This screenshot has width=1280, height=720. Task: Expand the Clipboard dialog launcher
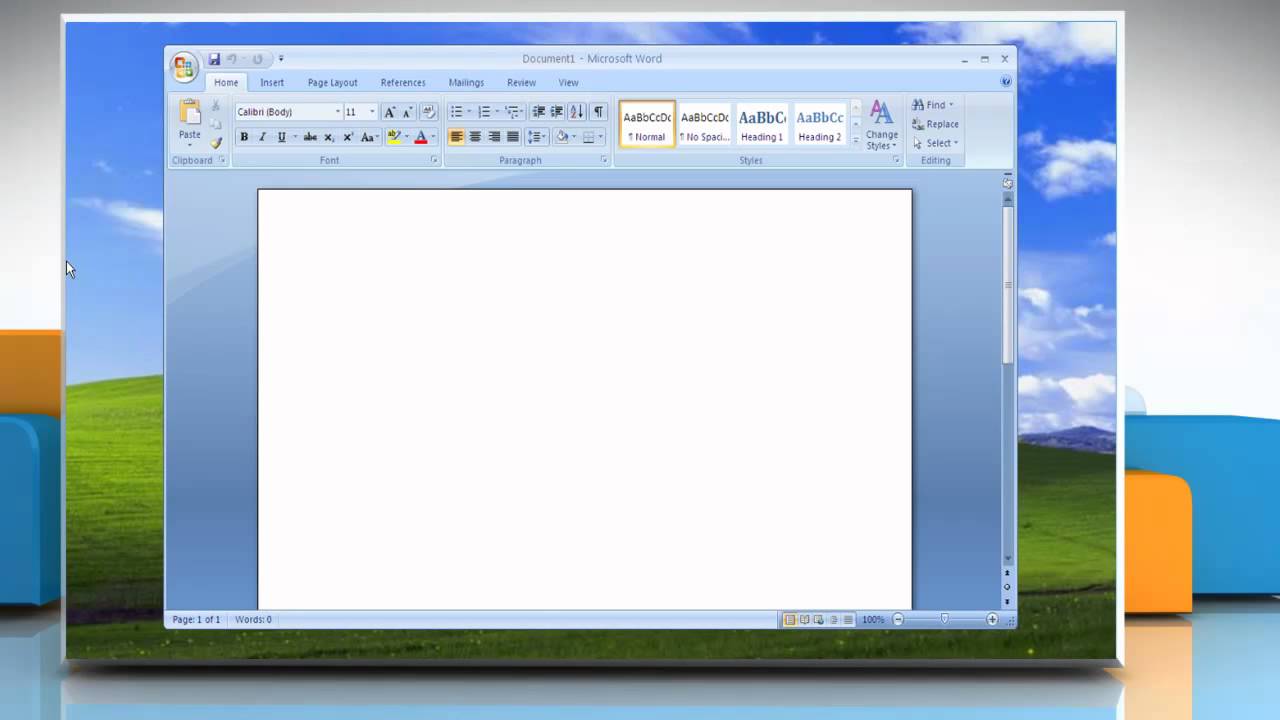[x=222, y=160]
